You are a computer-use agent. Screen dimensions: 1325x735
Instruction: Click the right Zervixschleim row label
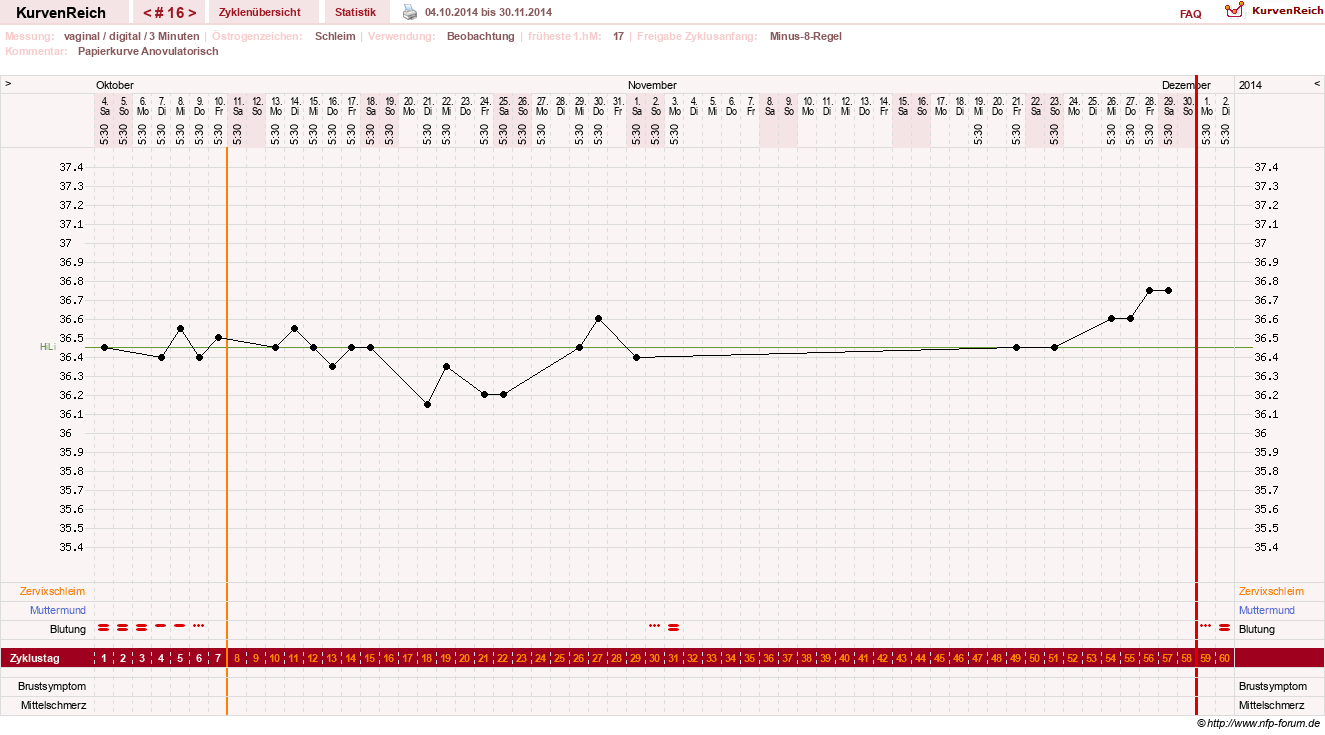[1272, 591]
